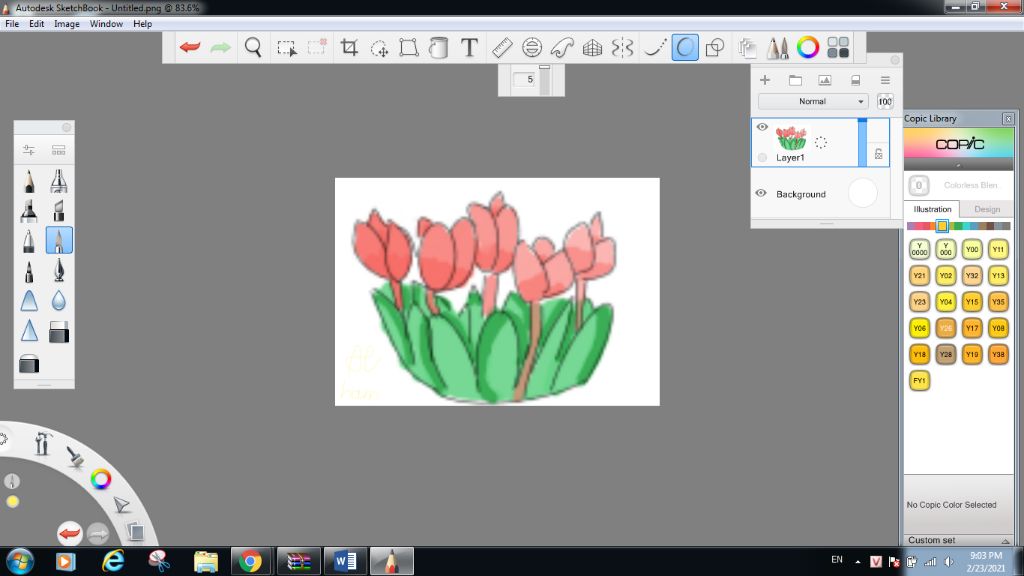Image resolution: width=1024 pixels, height=576 pixels.
Task: Open Word from the taskbar
Action: (345, 561)
